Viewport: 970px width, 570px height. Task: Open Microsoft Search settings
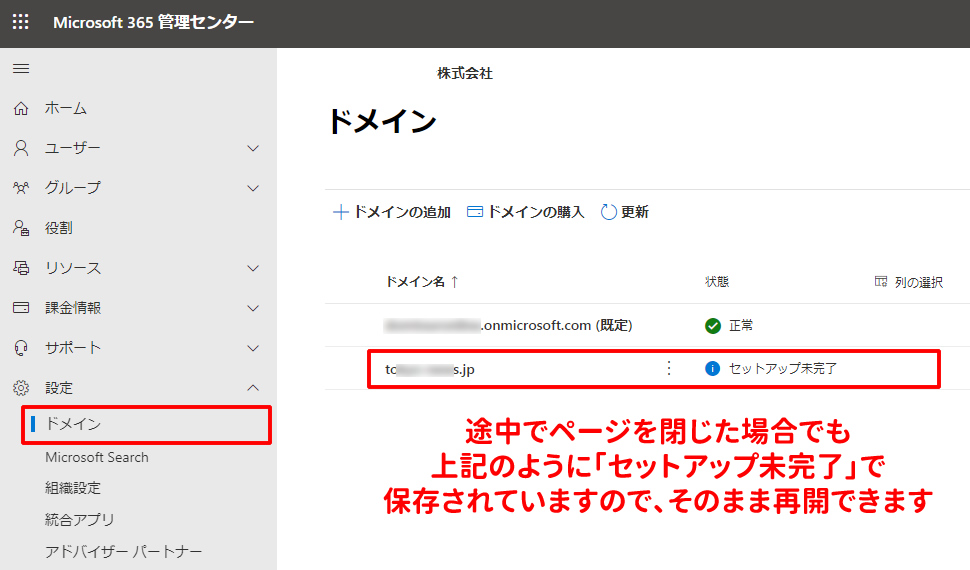pos(97,457)
